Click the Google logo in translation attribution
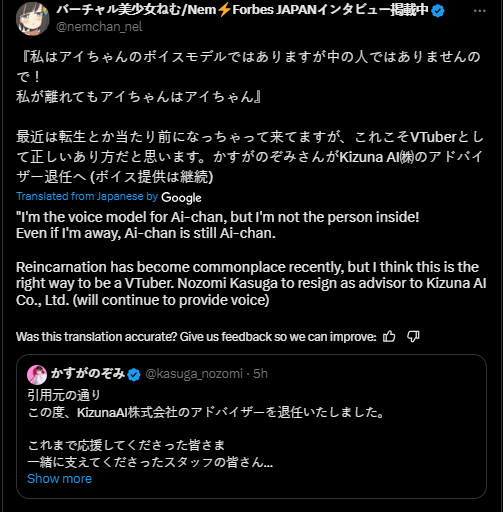 tap(181, 197)
